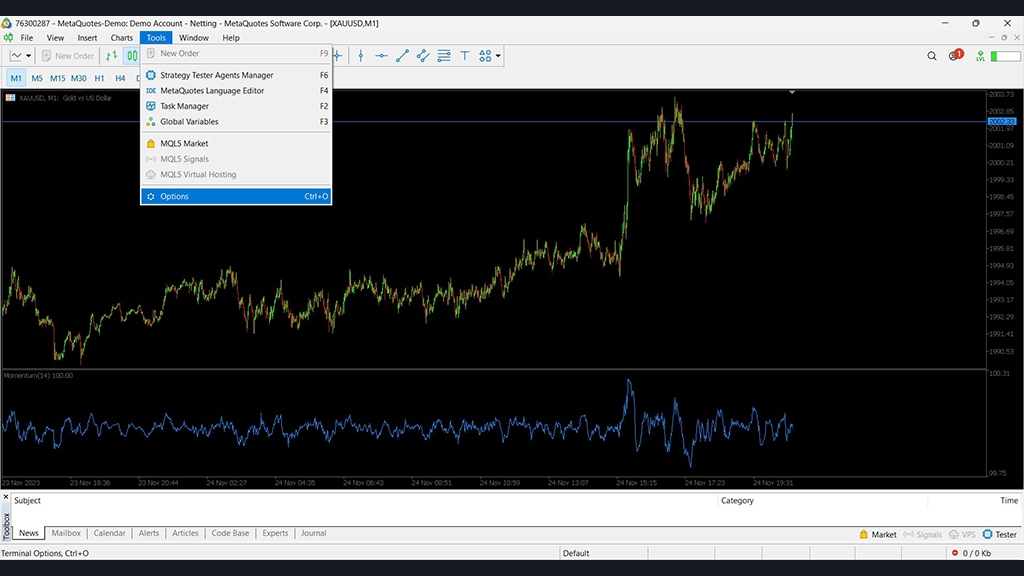Image resolution: width=1024 pixels, height=576 pixels.
Task: Open the Help menu
Action: [231, 38]
